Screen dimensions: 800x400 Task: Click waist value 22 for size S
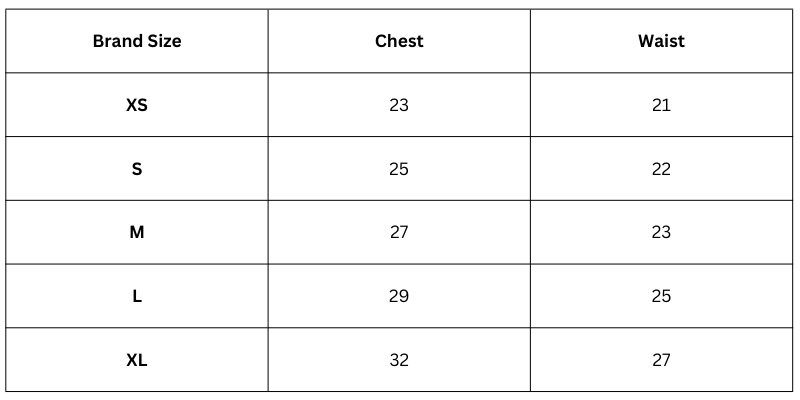click(661, 169)
